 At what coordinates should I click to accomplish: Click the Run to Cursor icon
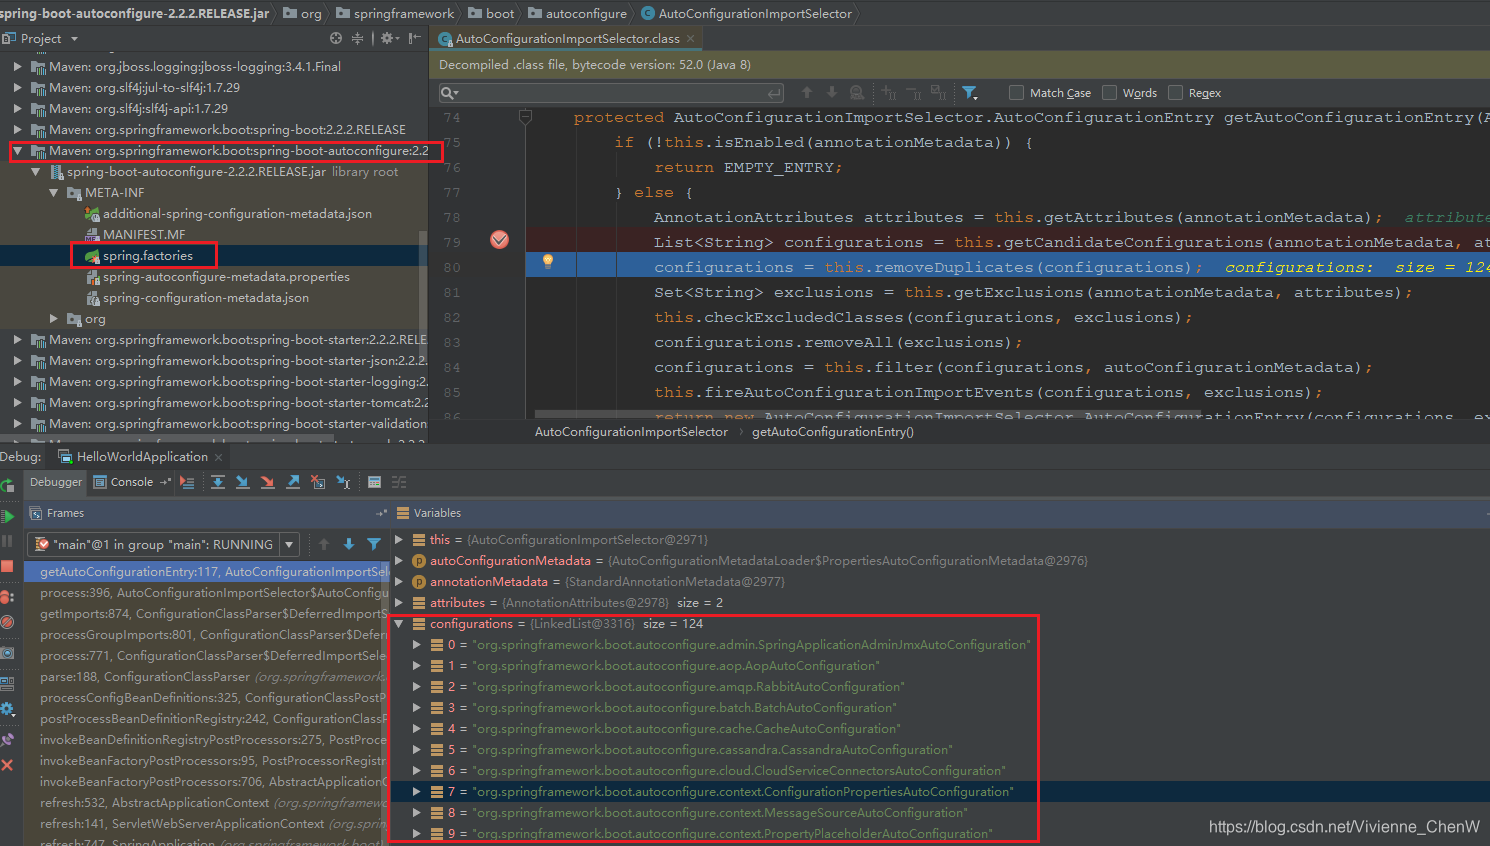[343, 482]
